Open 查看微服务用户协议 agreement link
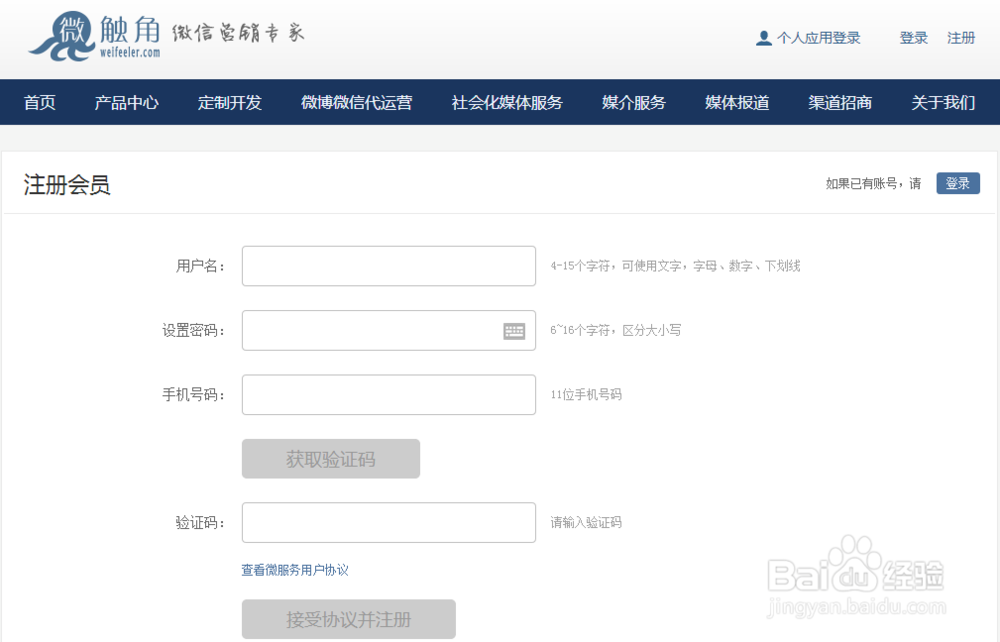The image size is (1000, 642). pyautogui.click(x=296, y=569)
